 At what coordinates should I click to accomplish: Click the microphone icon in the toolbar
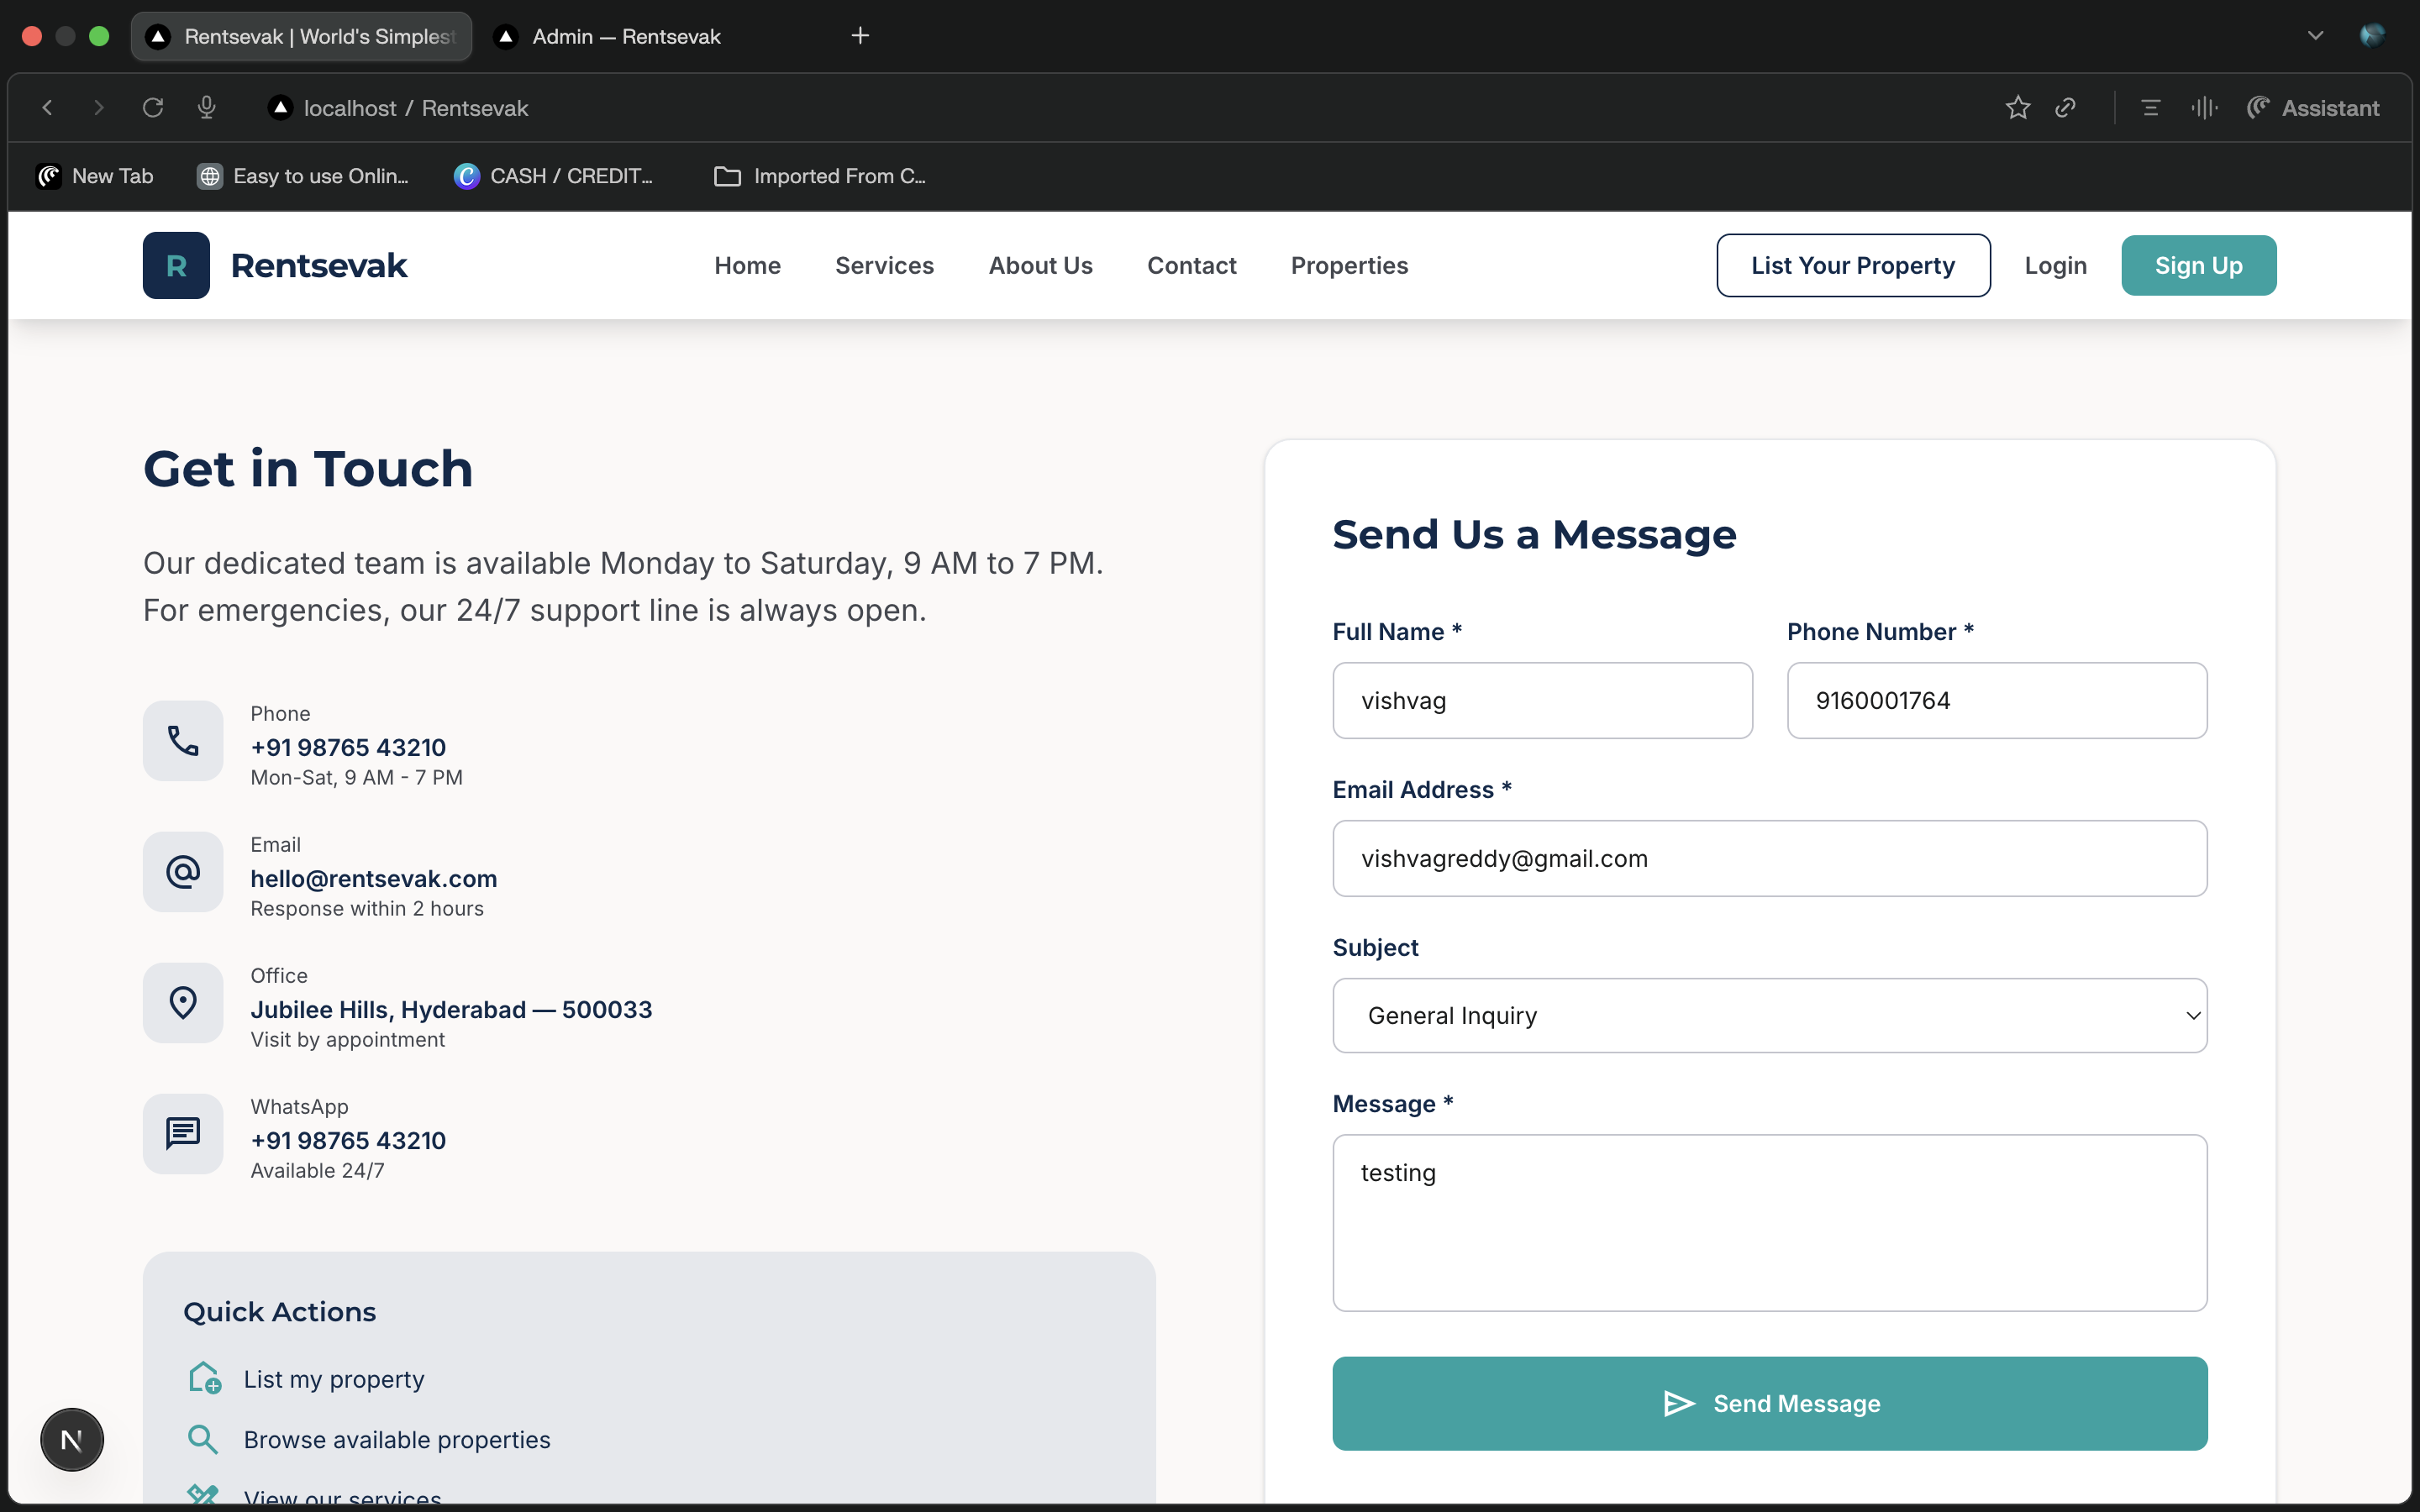pyautogui.click(x=207, y=107)
